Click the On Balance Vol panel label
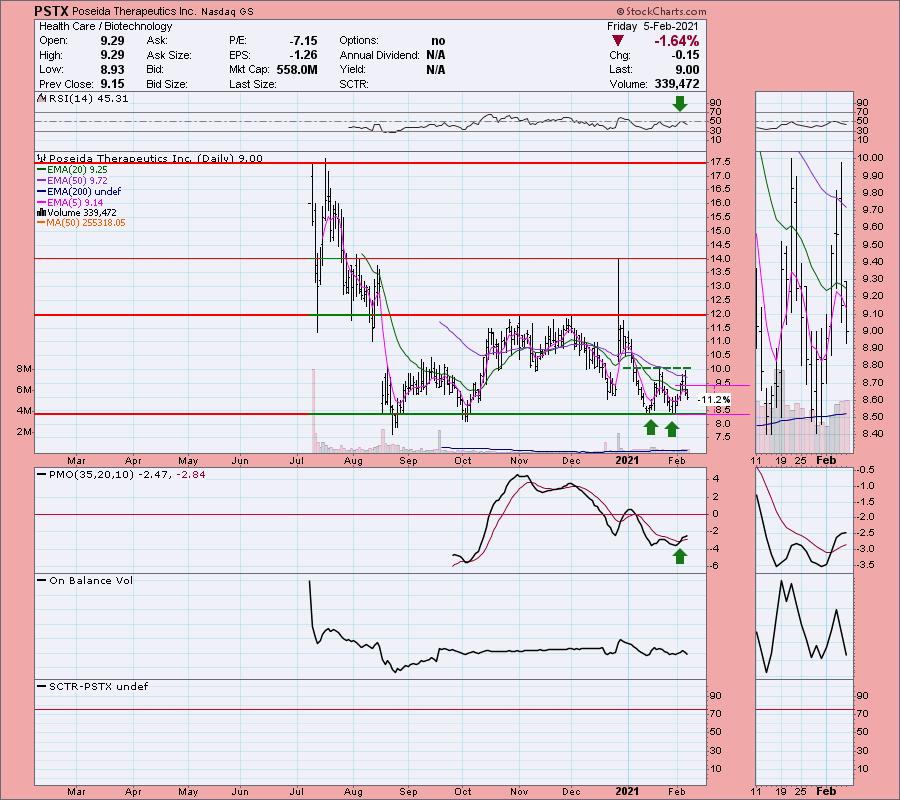This screenshot has height=800, width=900. [x=91, y=580]
